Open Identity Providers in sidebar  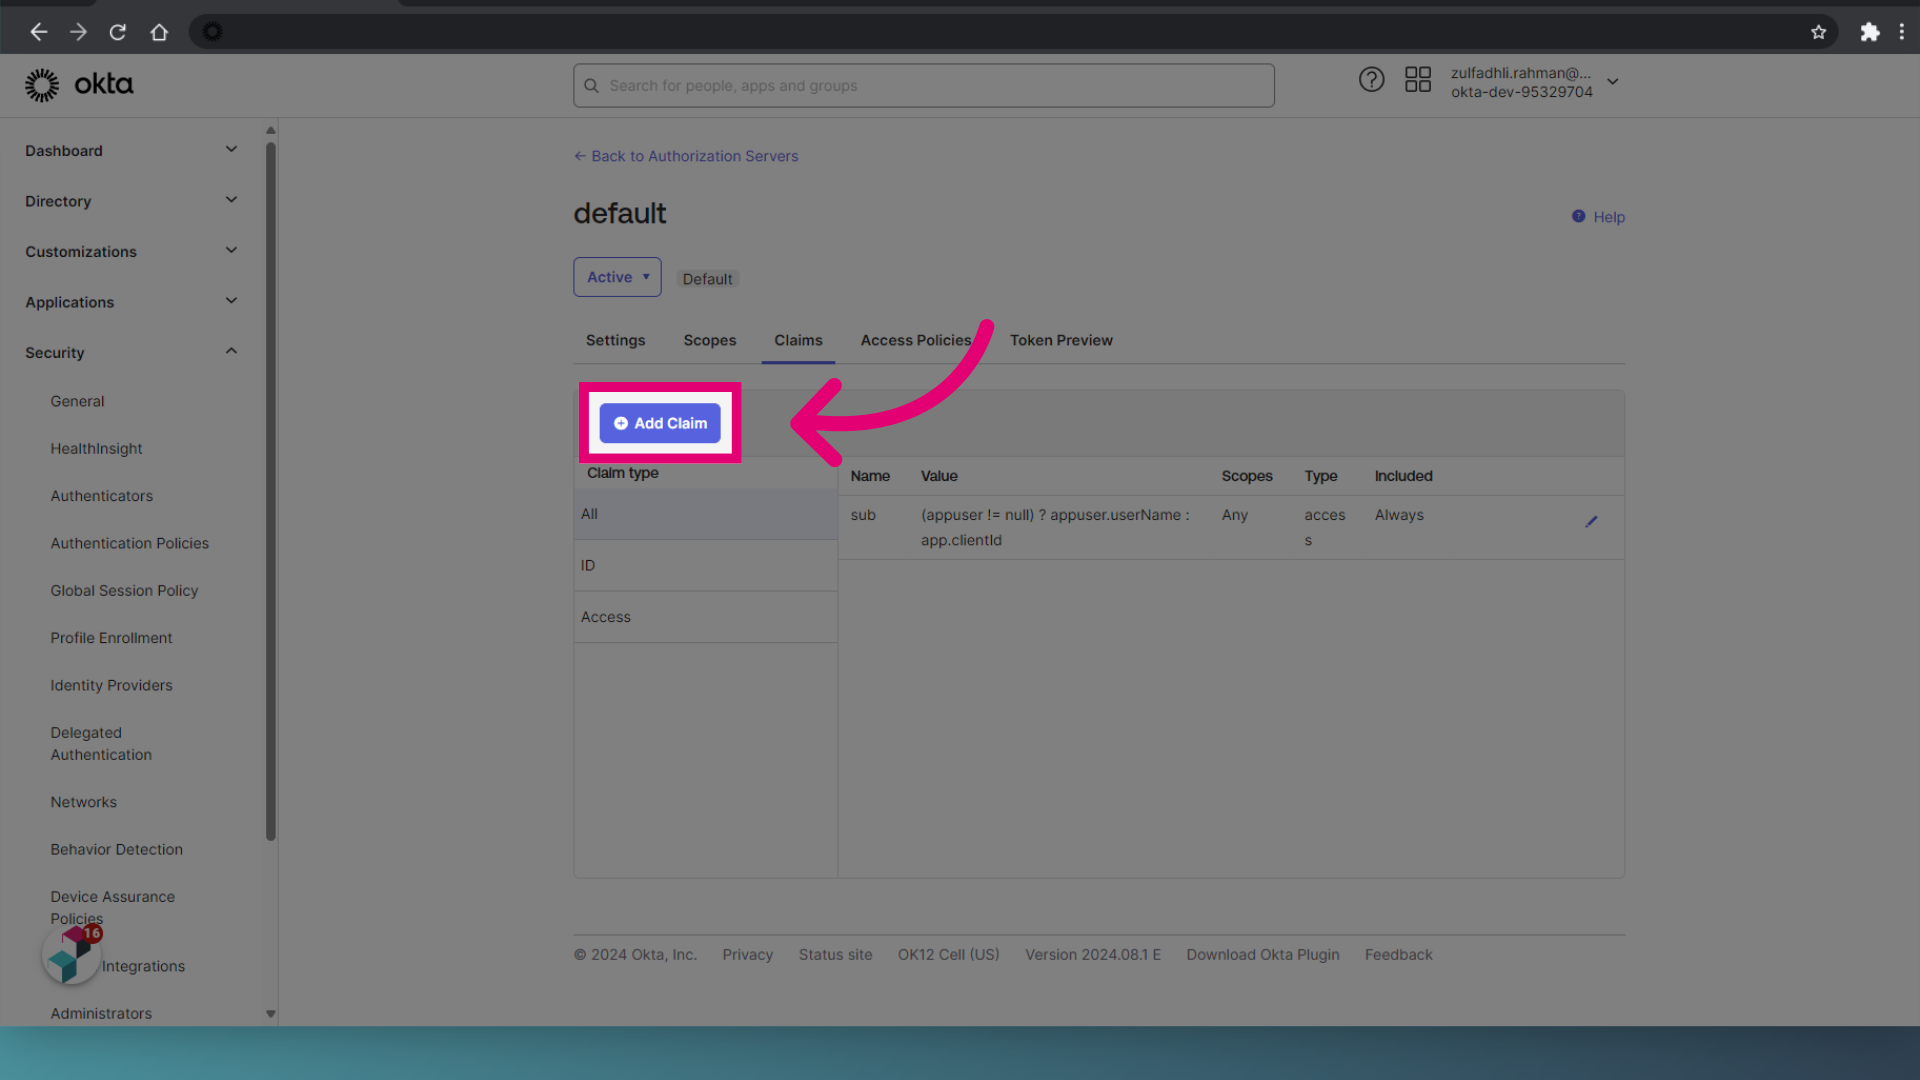click(111, 685)
